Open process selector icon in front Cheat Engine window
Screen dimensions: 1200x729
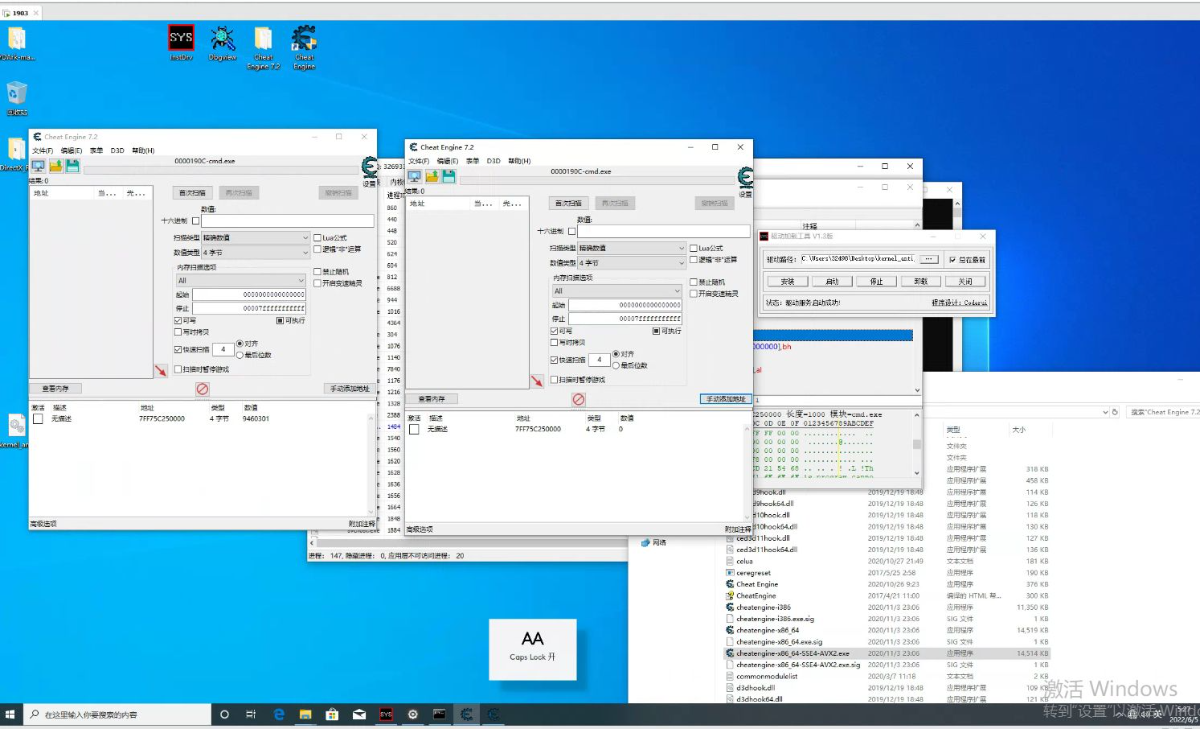coord(414,176)
